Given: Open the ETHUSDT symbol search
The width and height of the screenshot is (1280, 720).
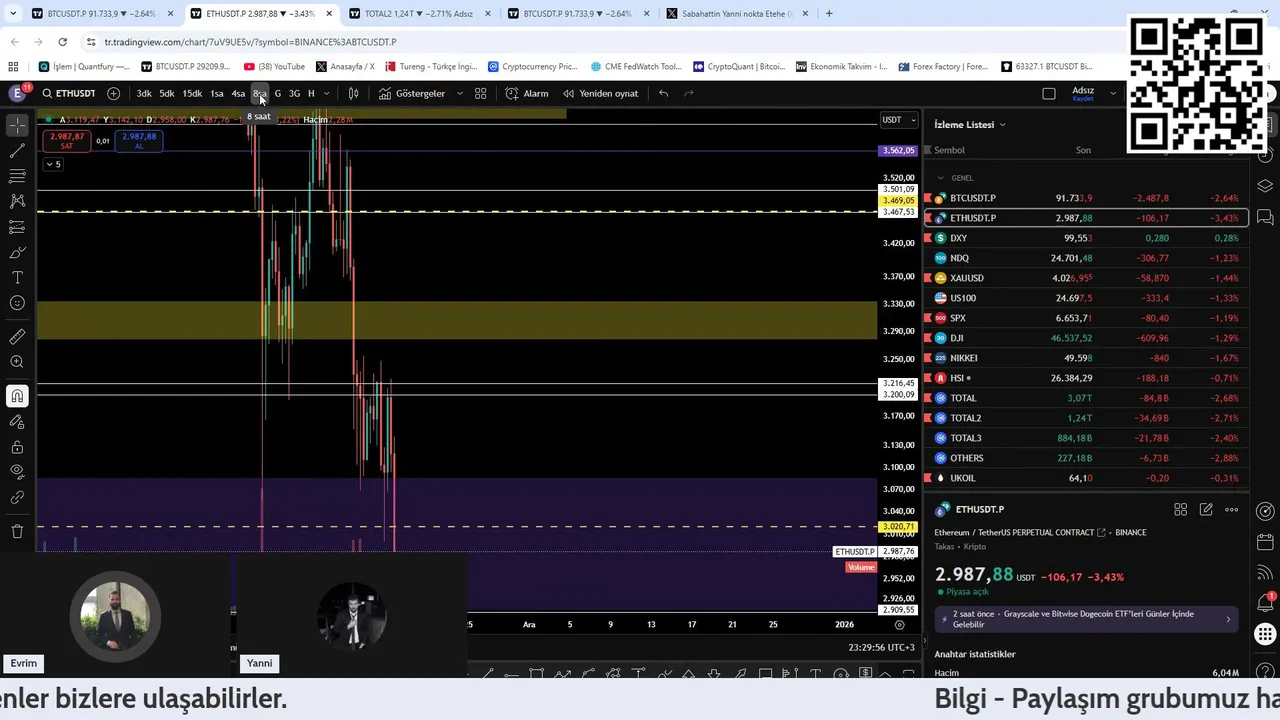Looking at the screenshot, I should (x=69, y=93).
